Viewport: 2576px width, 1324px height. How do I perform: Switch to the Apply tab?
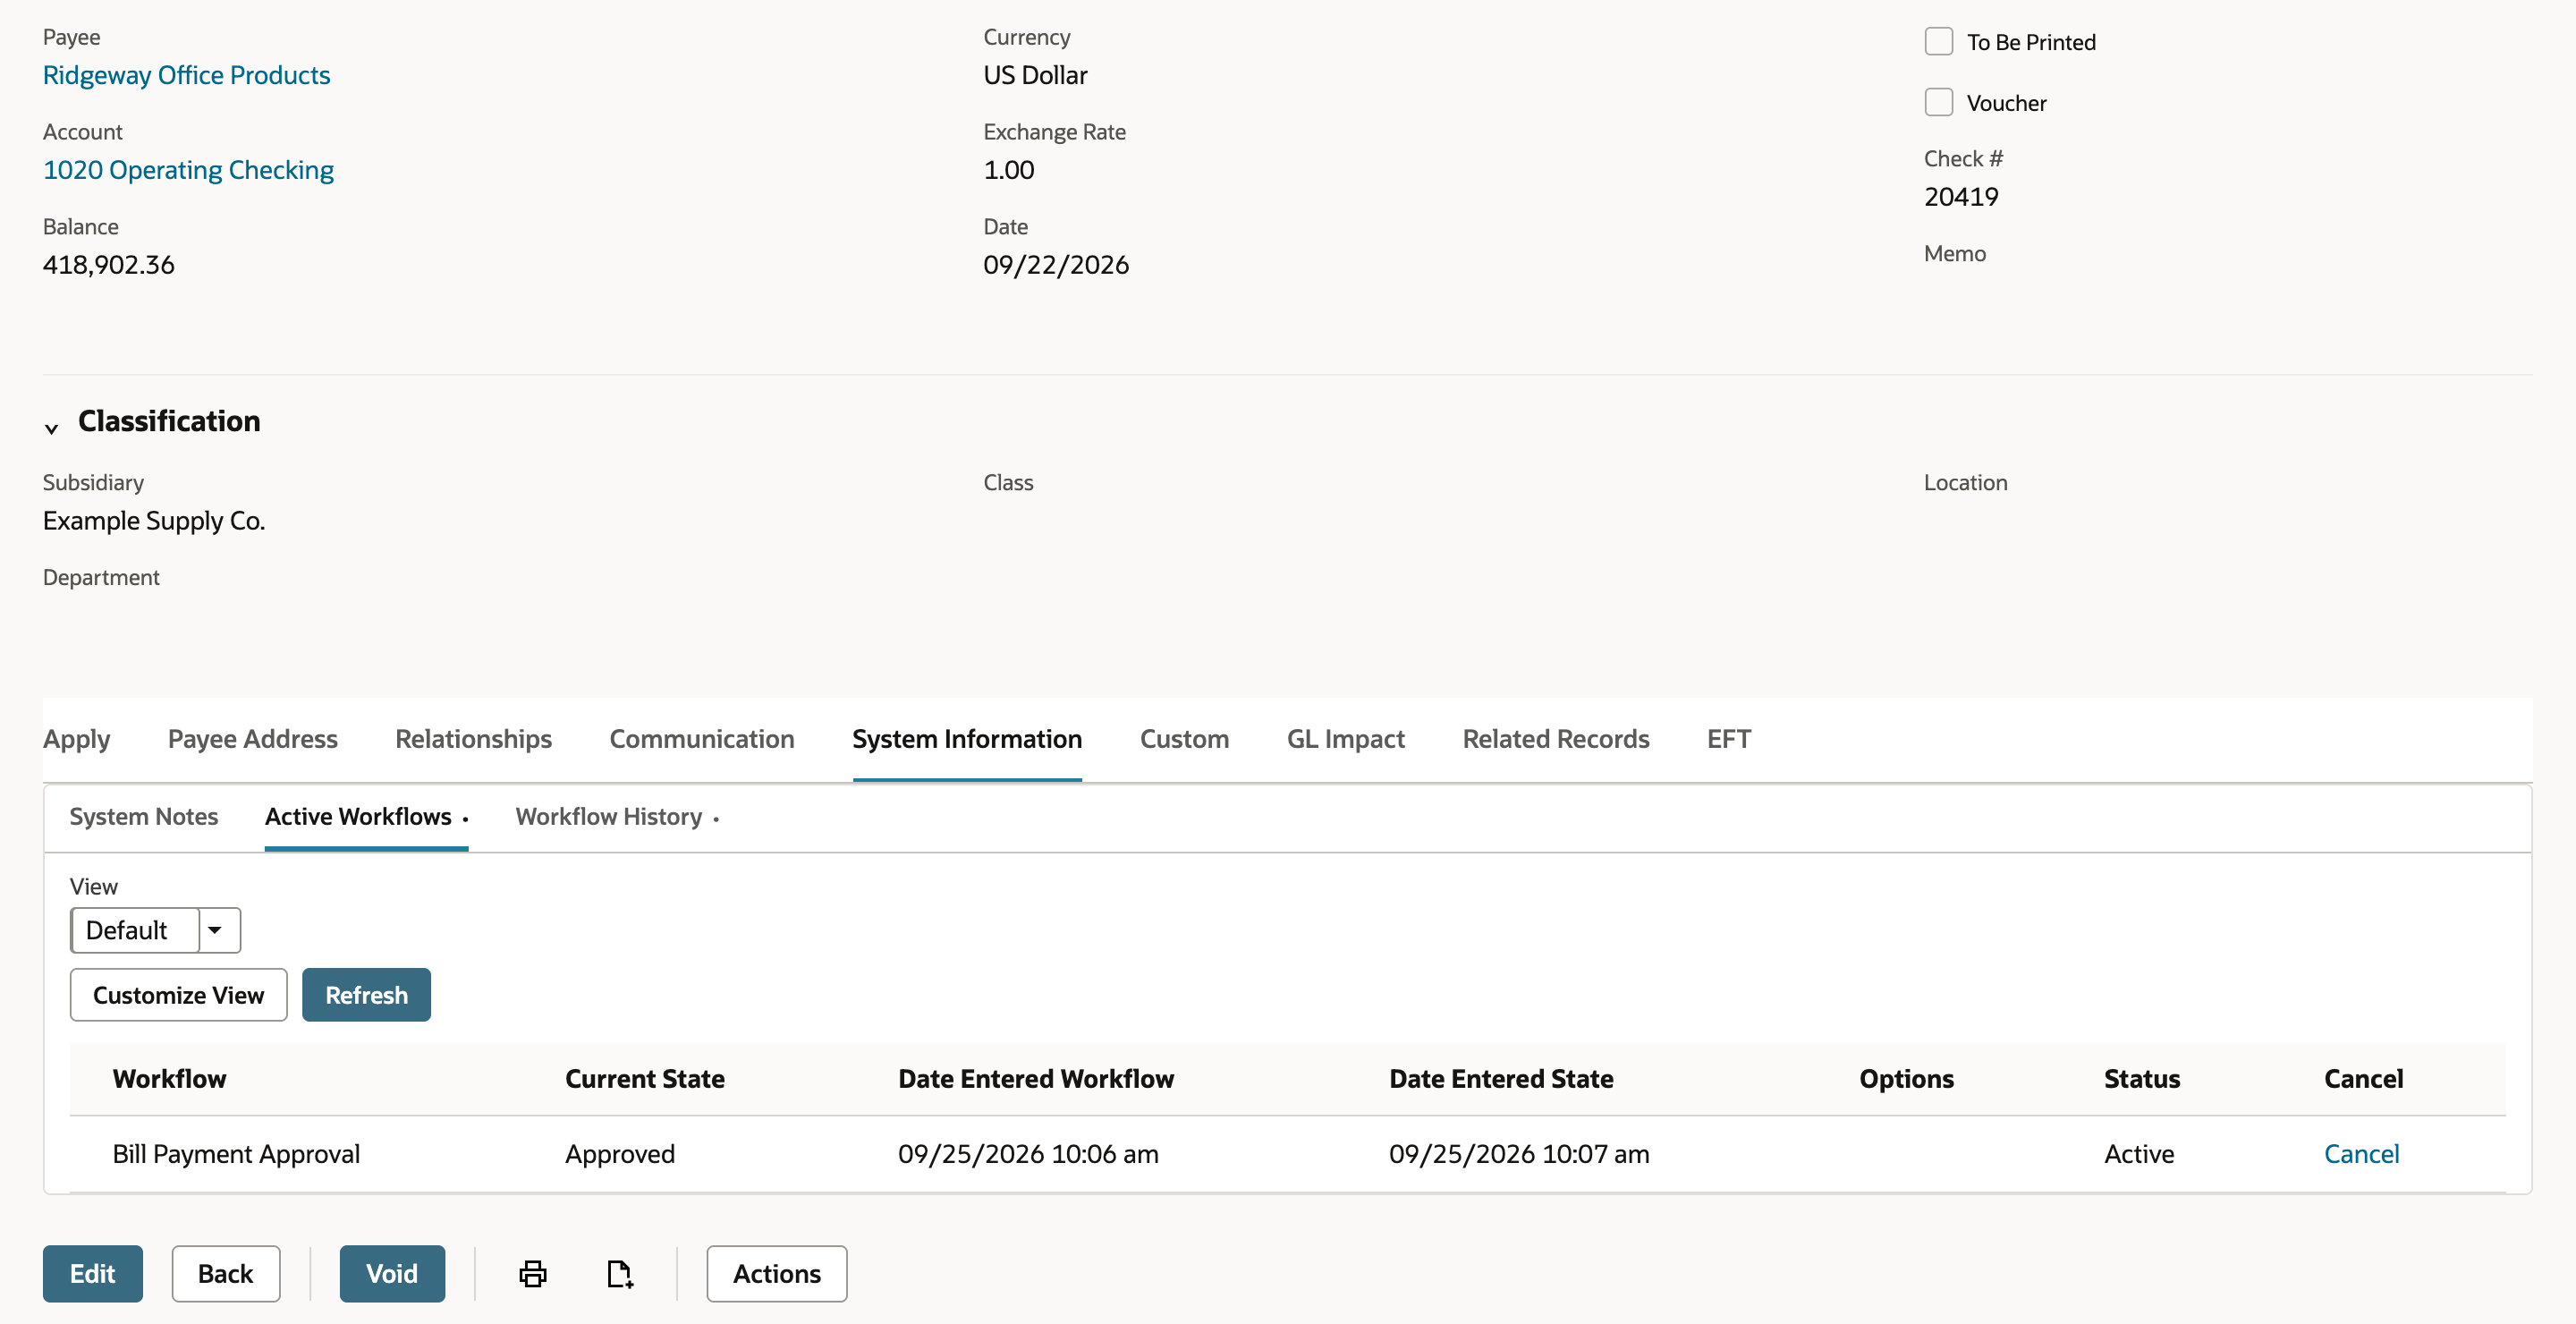coord(77,739)
